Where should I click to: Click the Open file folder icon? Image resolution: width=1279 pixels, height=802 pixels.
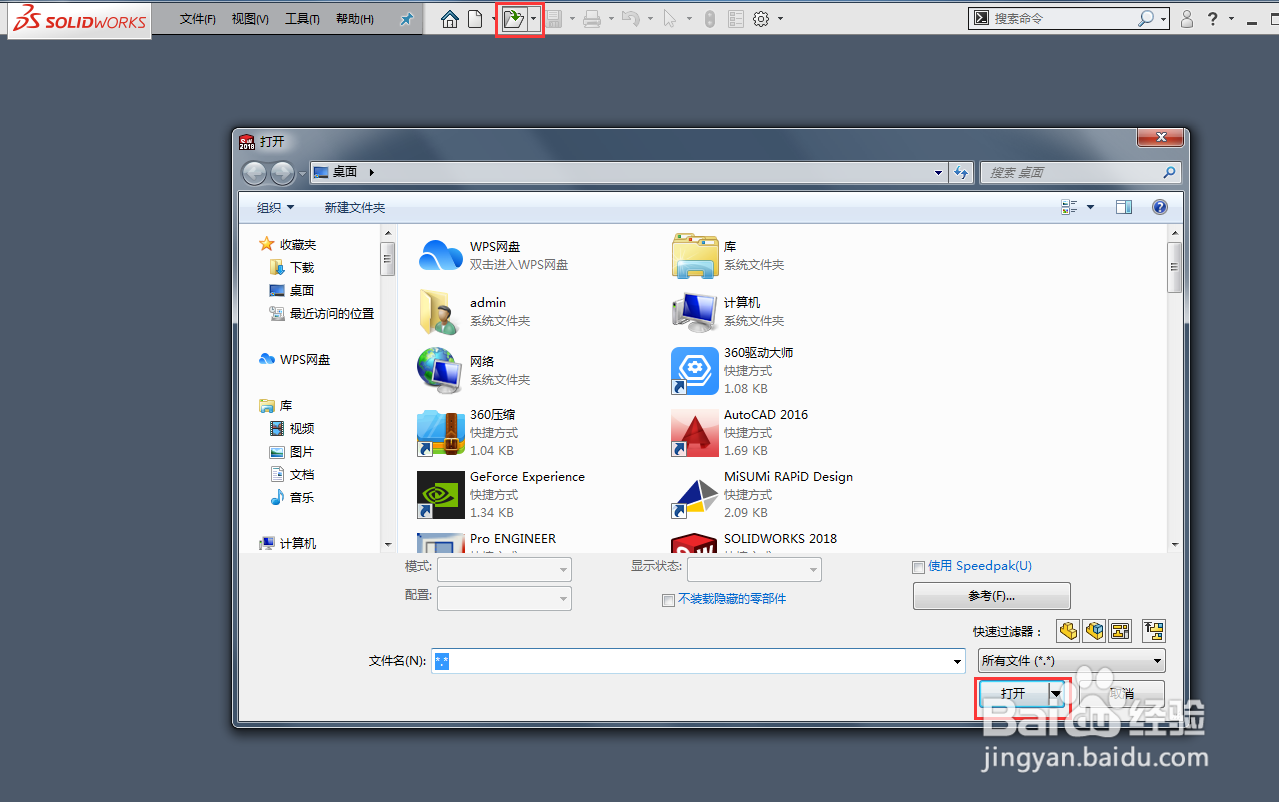point(514,19)
